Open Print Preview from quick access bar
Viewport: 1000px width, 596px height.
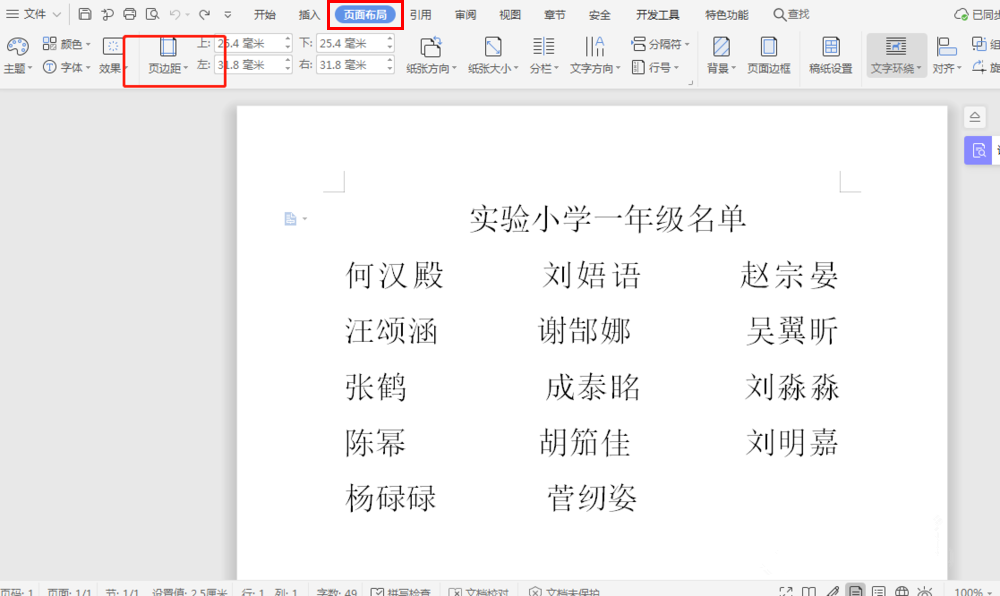tap(152, 14)
